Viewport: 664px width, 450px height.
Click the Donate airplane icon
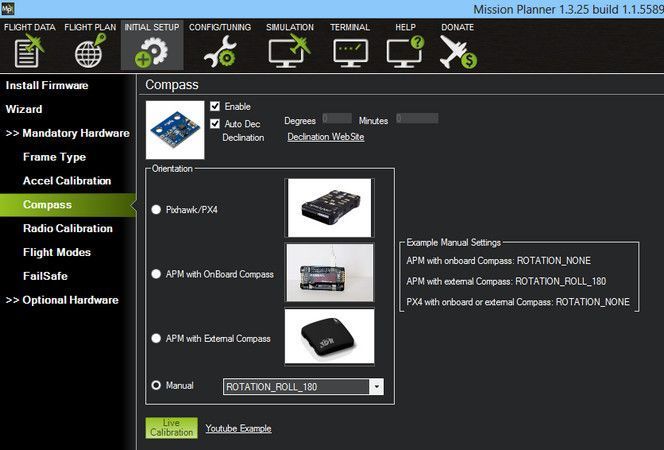click(458, 52)
